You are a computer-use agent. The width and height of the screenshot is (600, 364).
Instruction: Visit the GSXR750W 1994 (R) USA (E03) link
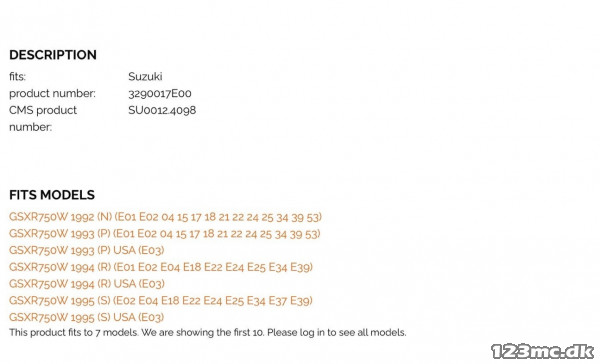[87, 284]
